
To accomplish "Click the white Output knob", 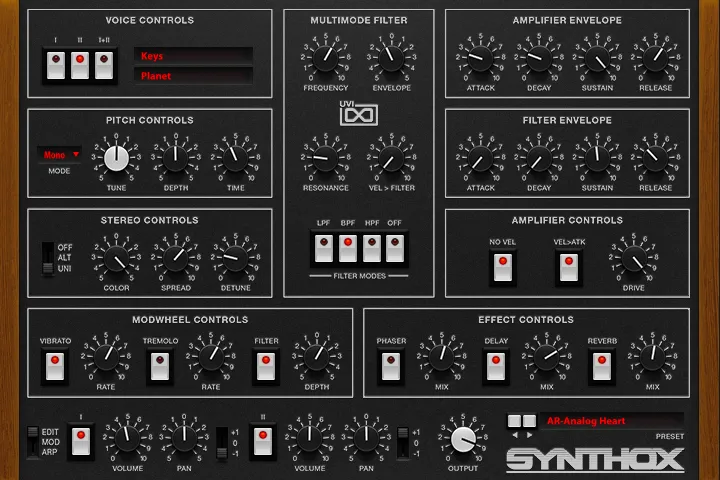I will point(463,439).
